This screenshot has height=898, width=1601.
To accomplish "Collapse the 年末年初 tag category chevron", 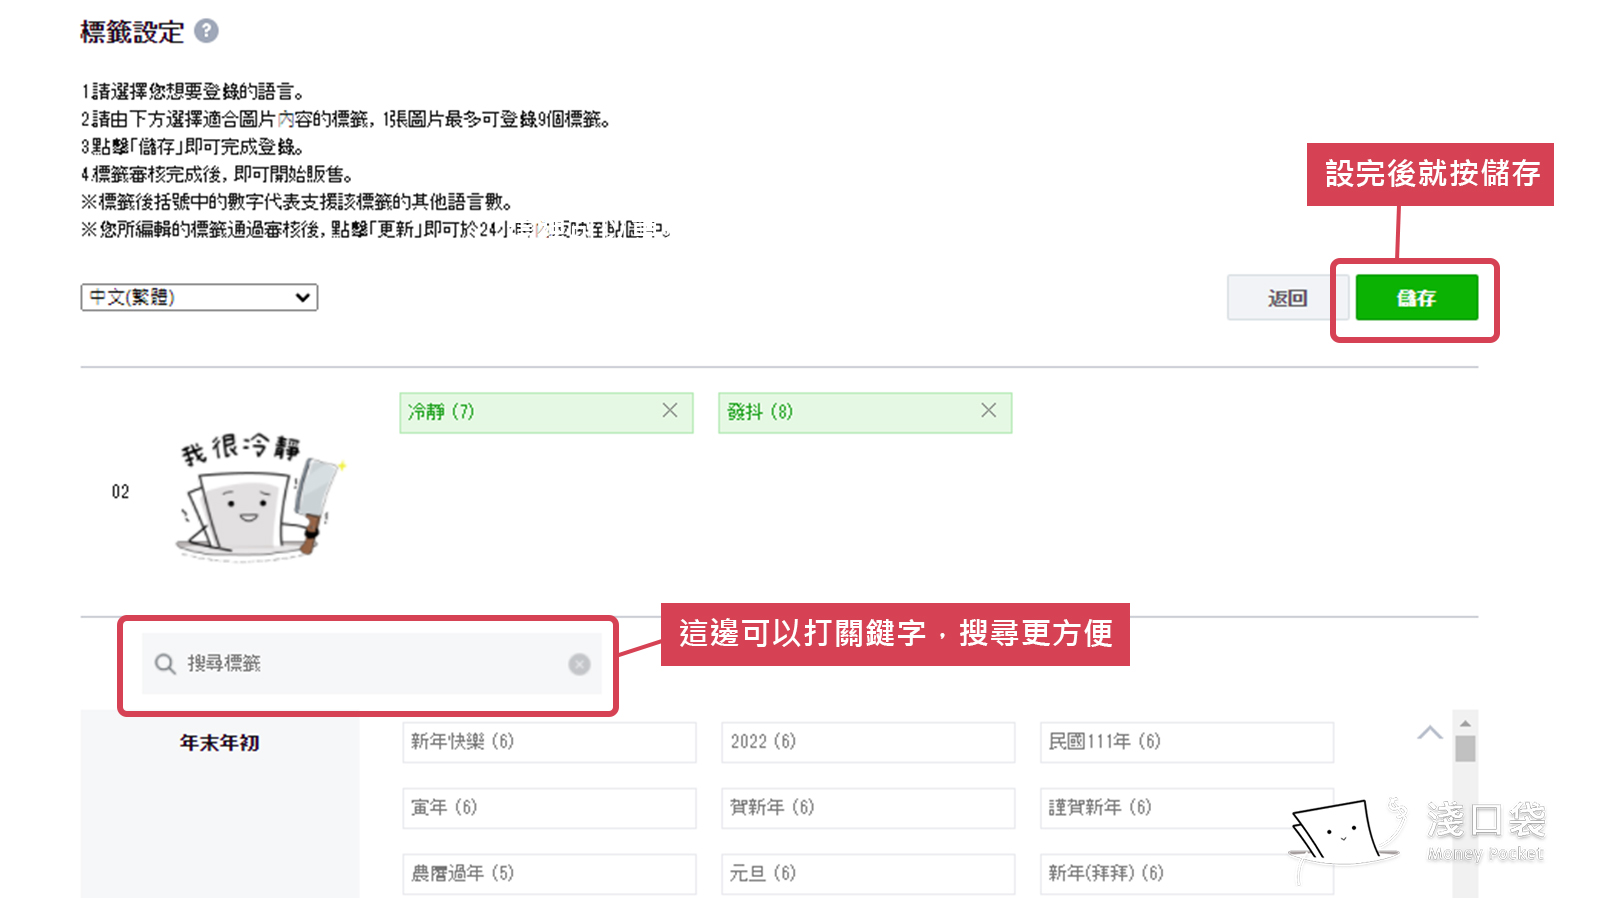I will click(1429, 733).
